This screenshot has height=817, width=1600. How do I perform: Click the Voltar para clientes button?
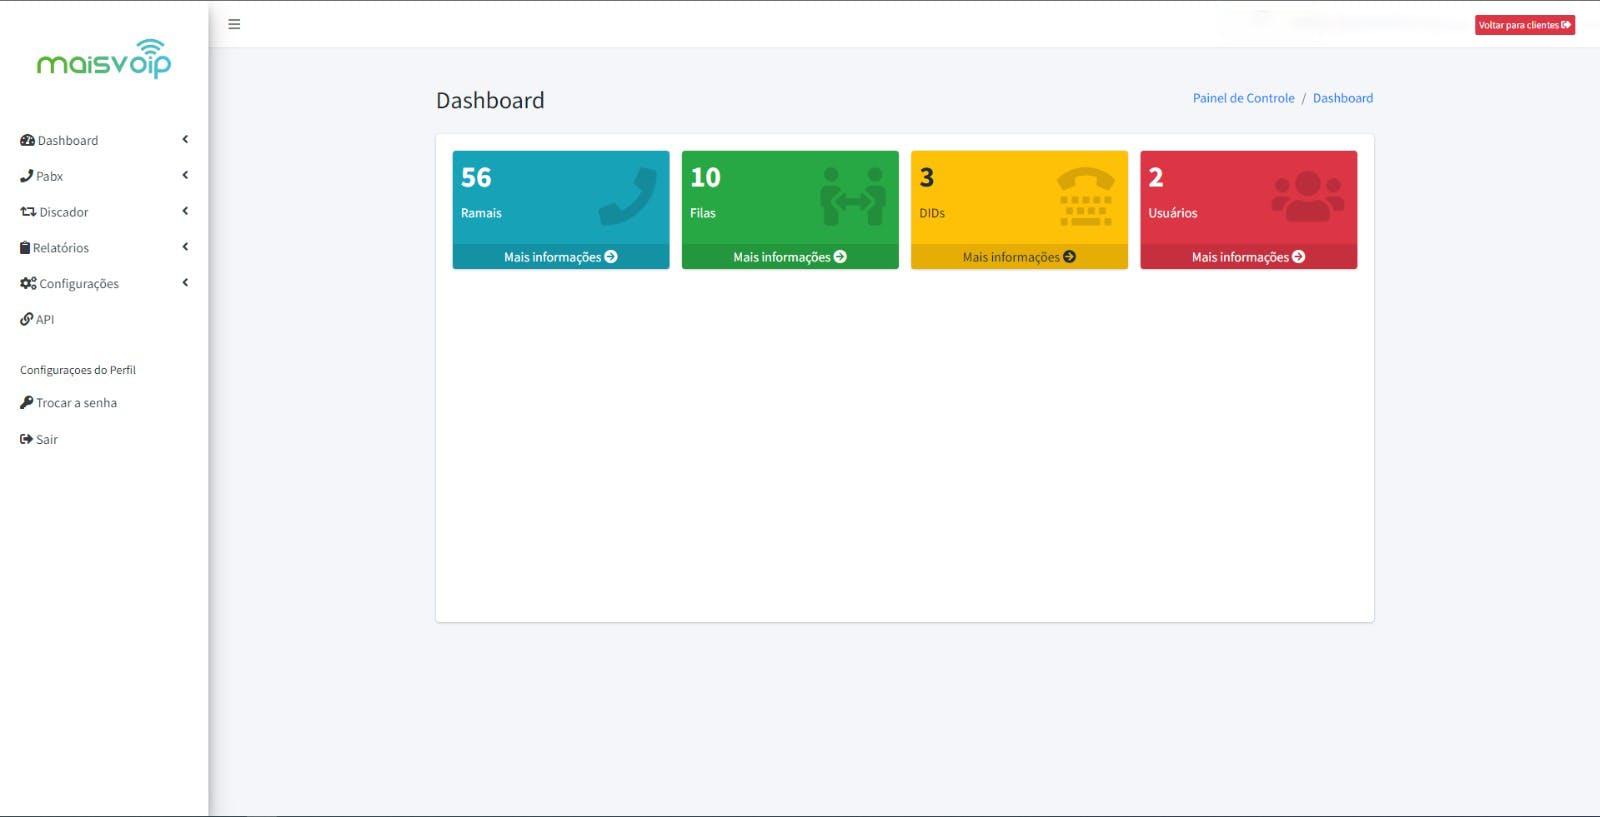coord(1525,25)
